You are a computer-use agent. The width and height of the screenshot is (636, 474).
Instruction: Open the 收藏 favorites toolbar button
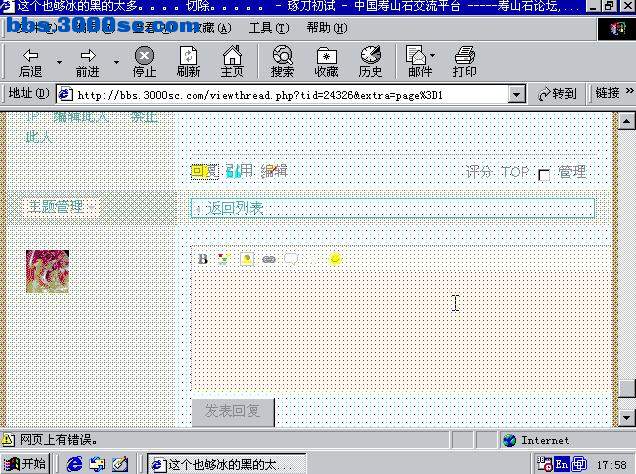click(327, 62)
